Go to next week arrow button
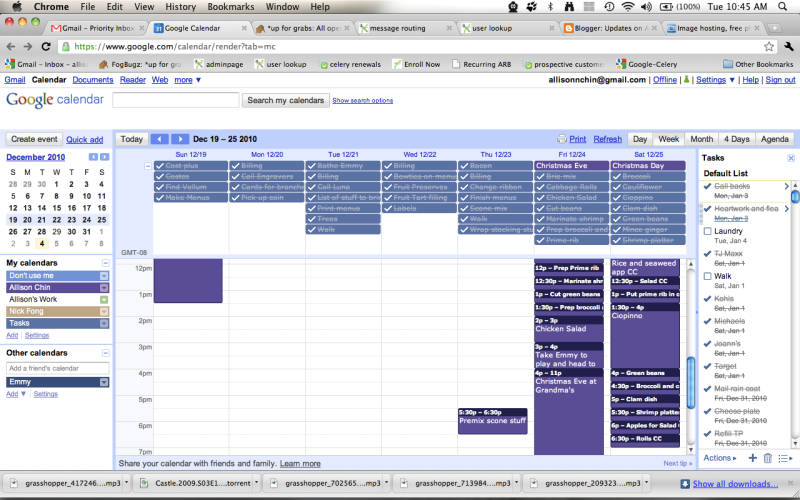This screenshot has width=800, height=500. pos(180,139)
